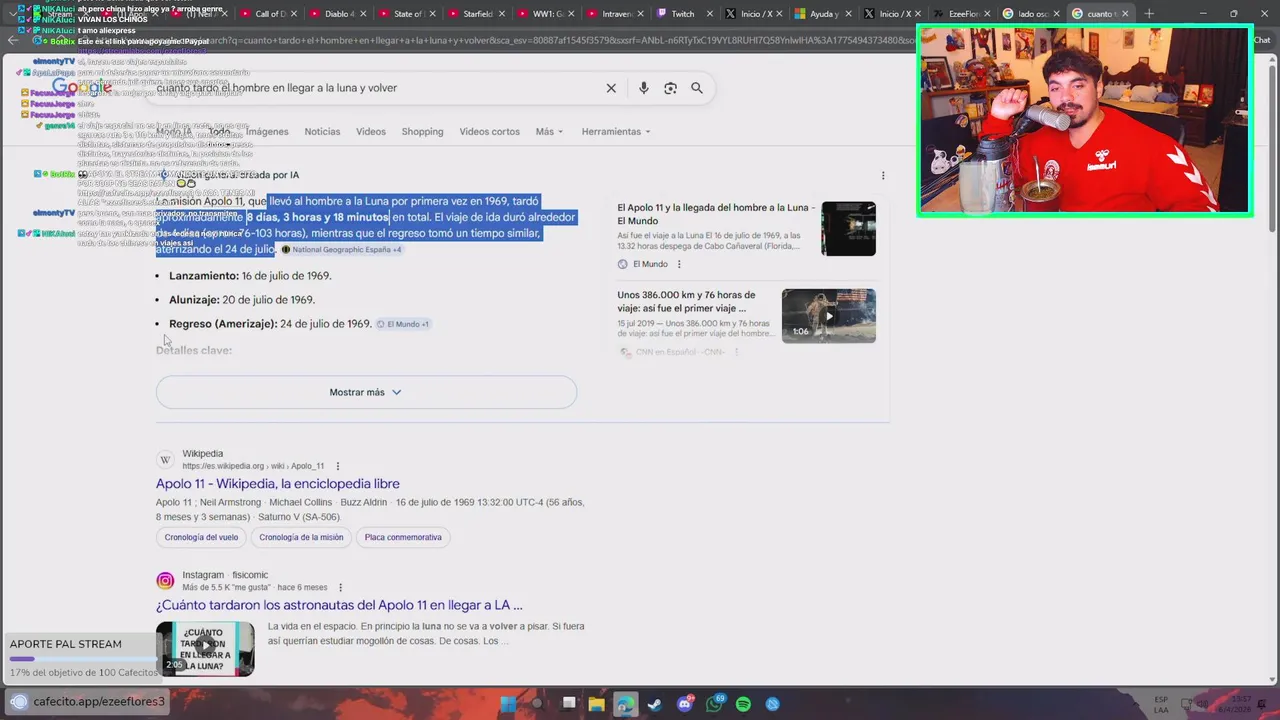Open three-dot menu beside Wikipedia result URL

click(x=338, y=466)
